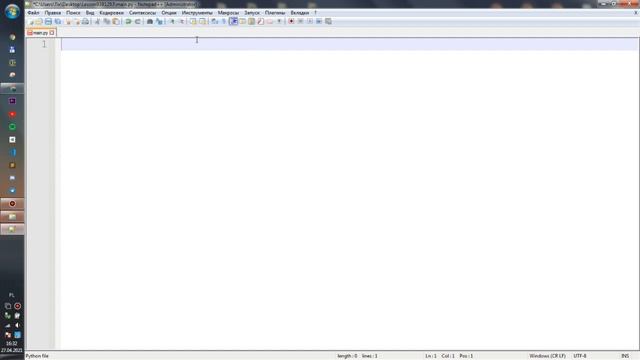
Task: Click the taskbar clock showing 16:32
Action: pos(11,344)
